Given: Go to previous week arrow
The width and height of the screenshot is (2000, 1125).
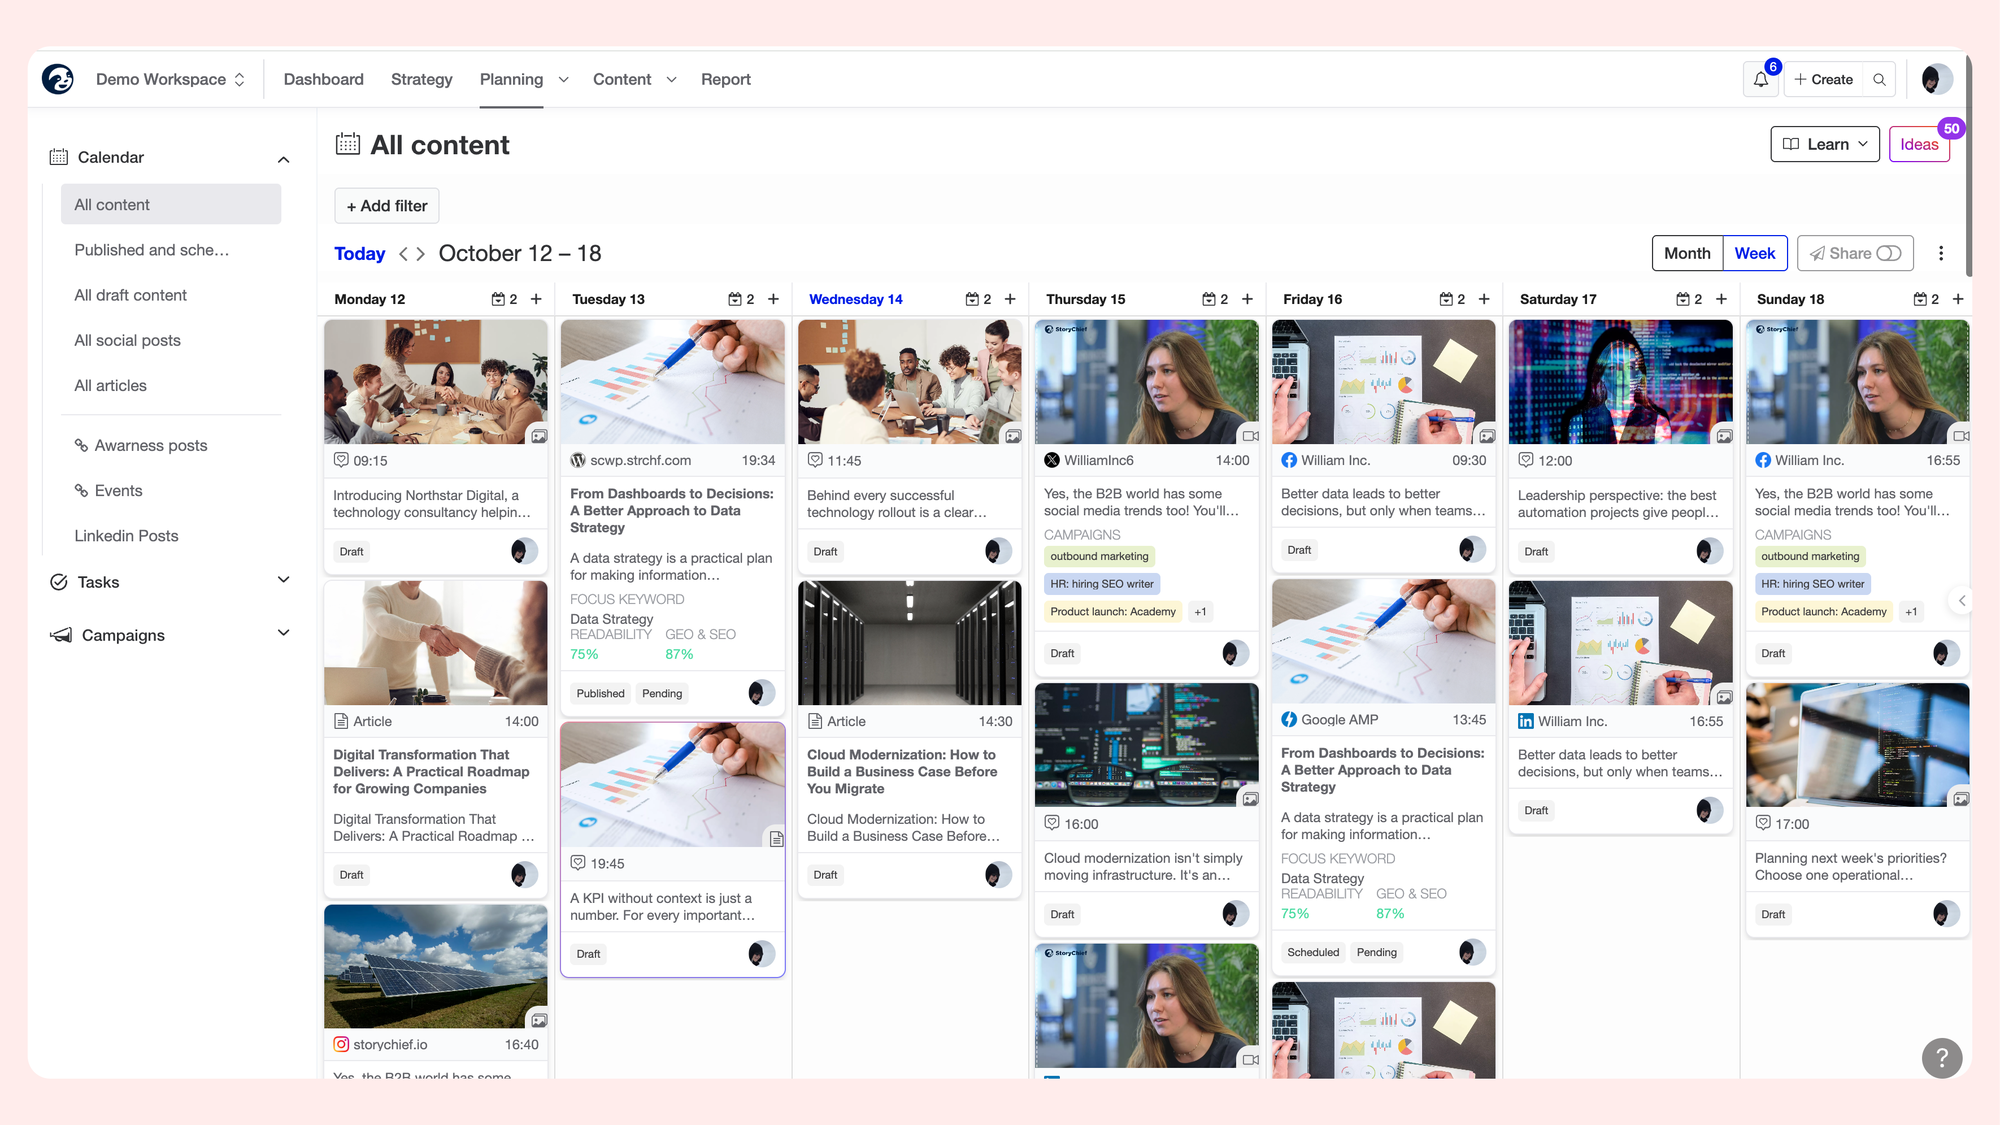Looking at the screenshot, I should click(x=403, y=254).
